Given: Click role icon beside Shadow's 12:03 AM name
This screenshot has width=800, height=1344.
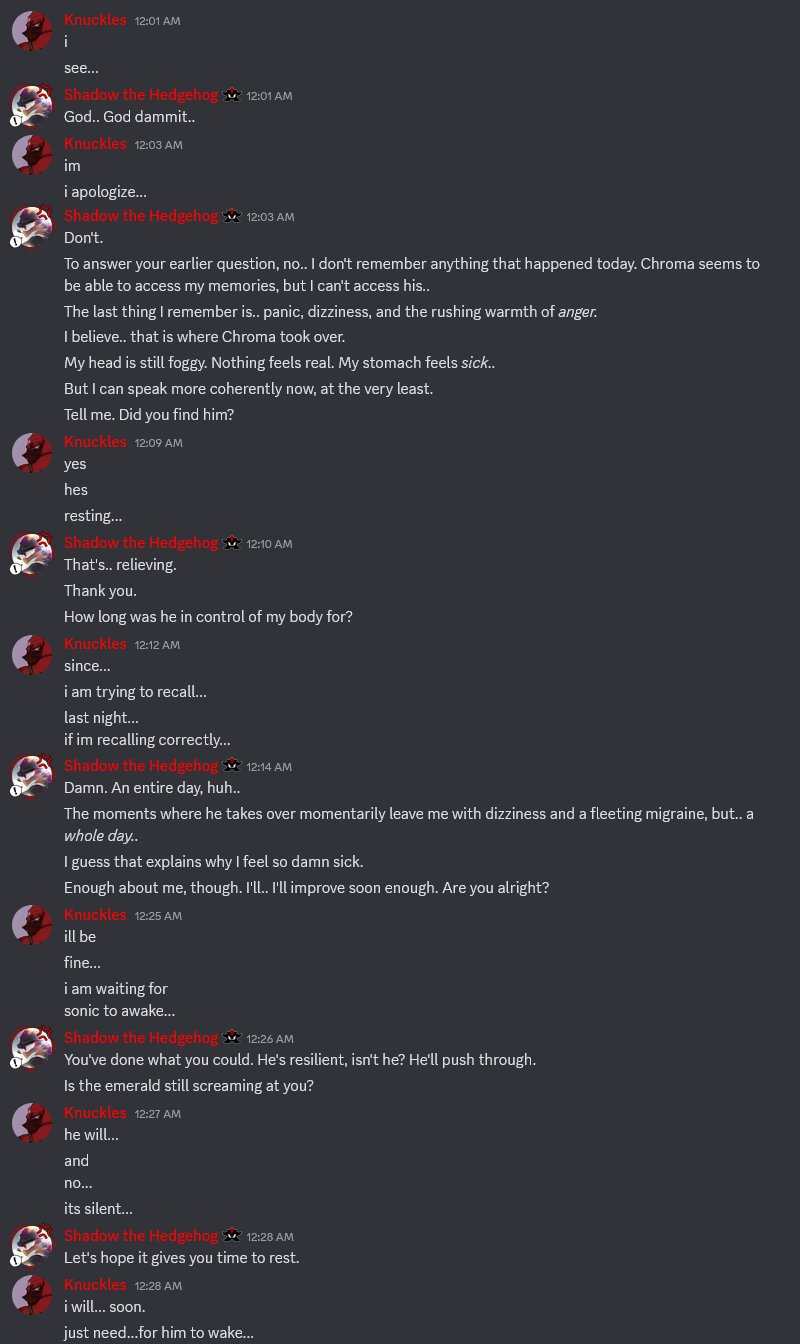Looking at the screenshot, I should [232, 216].
